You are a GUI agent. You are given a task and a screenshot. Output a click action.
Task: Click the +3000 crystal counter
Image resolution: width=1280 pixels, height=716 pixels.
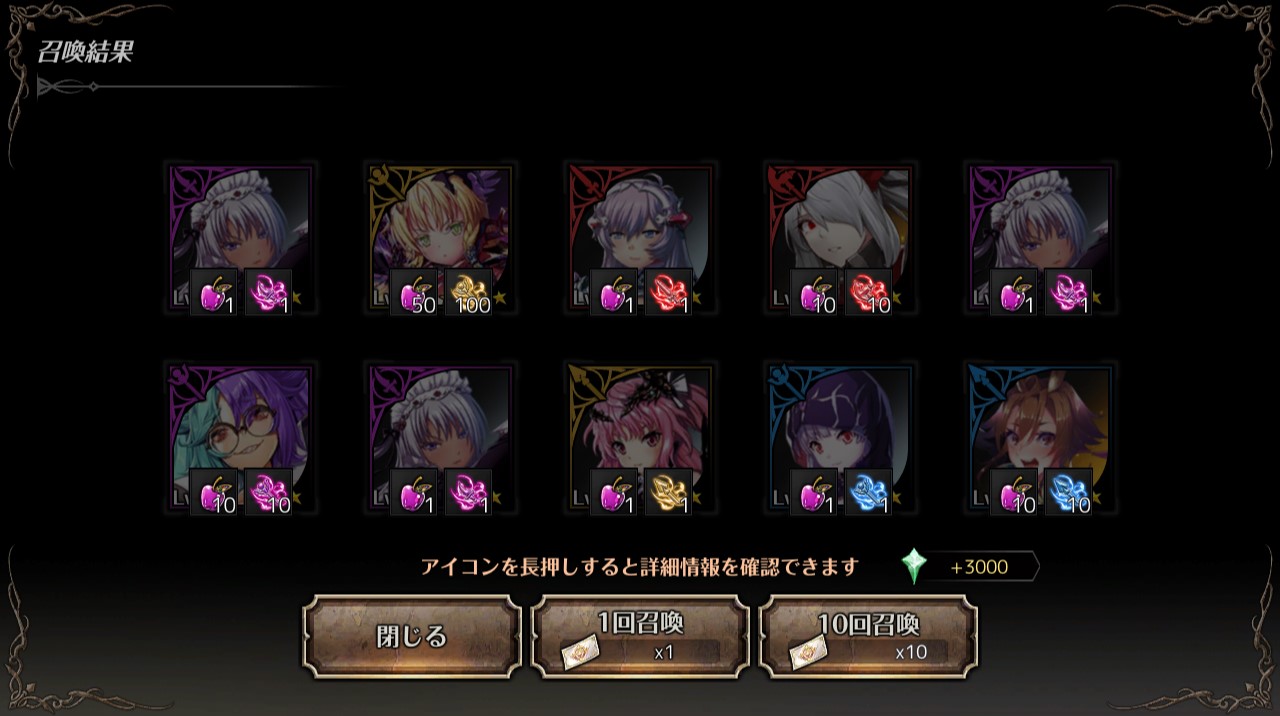[980, 567]
